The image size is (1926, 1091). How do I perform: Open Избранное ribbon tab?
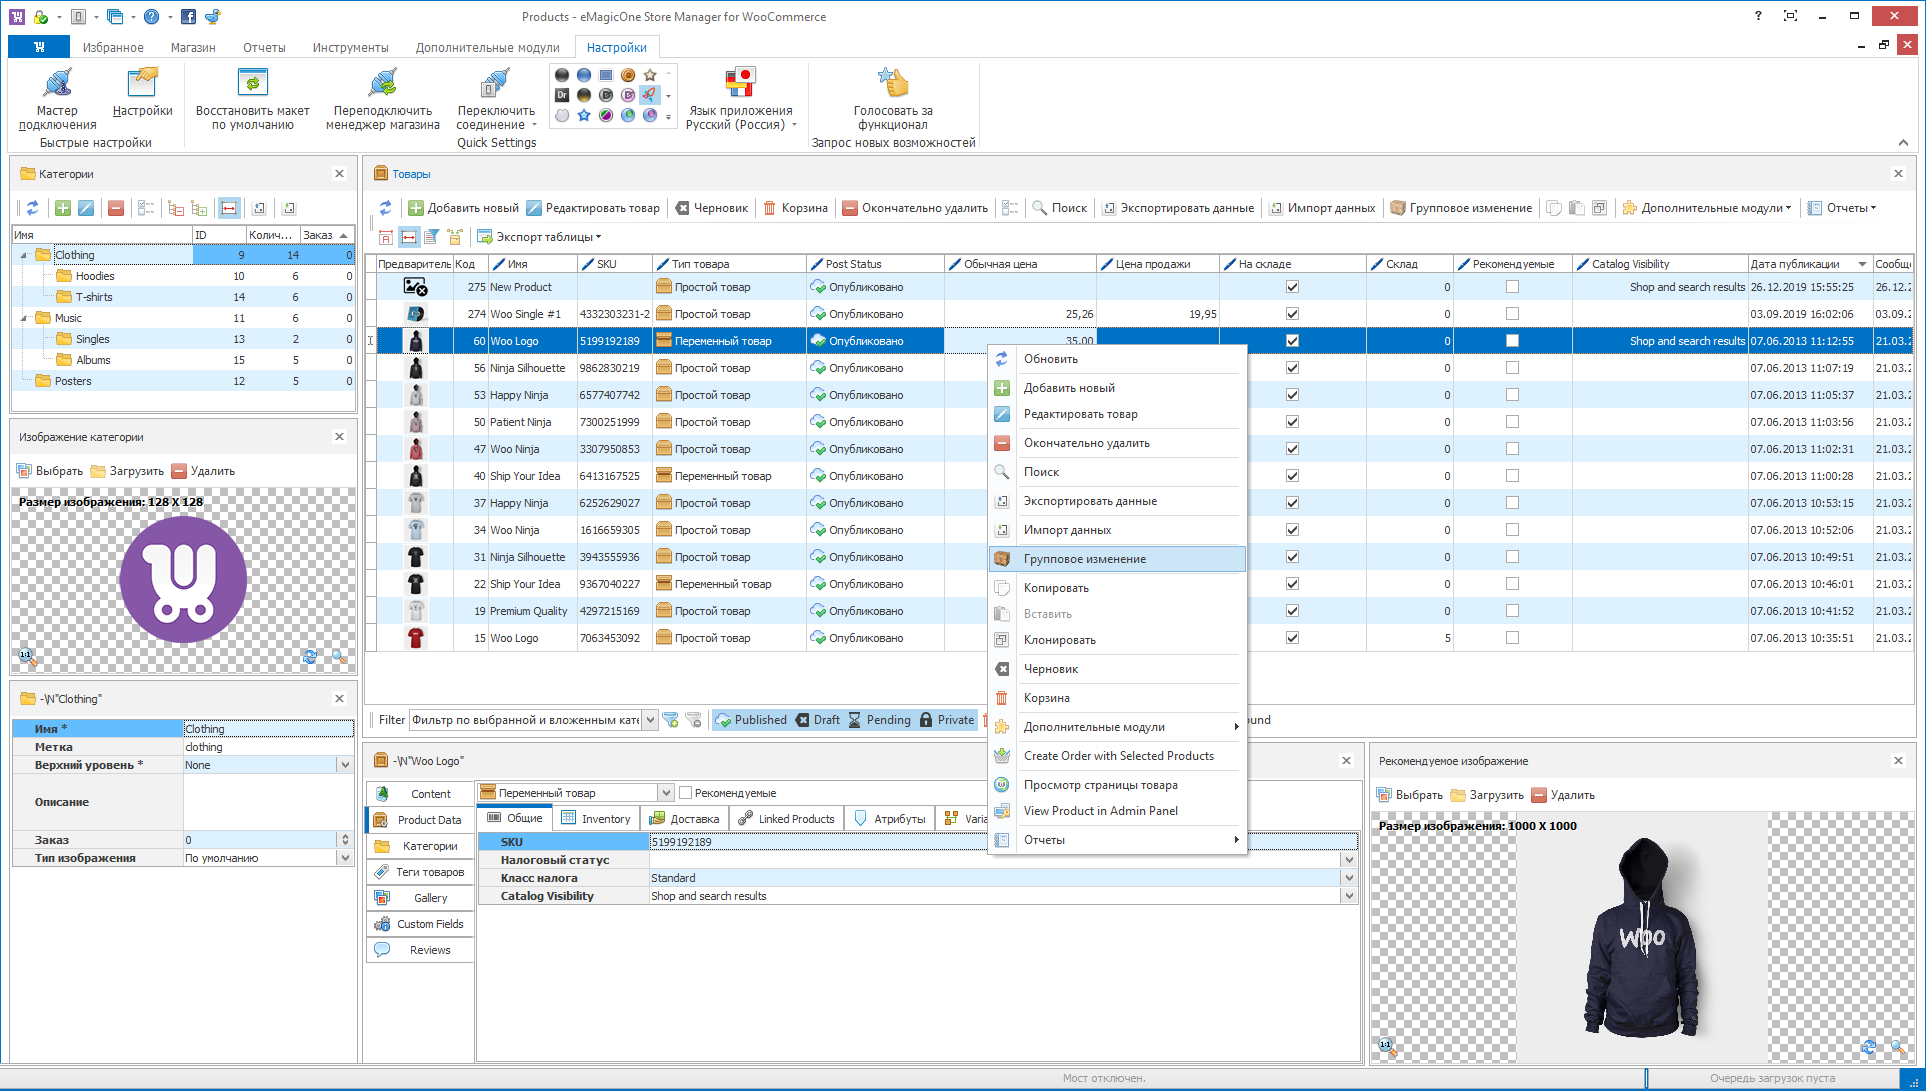113,47
